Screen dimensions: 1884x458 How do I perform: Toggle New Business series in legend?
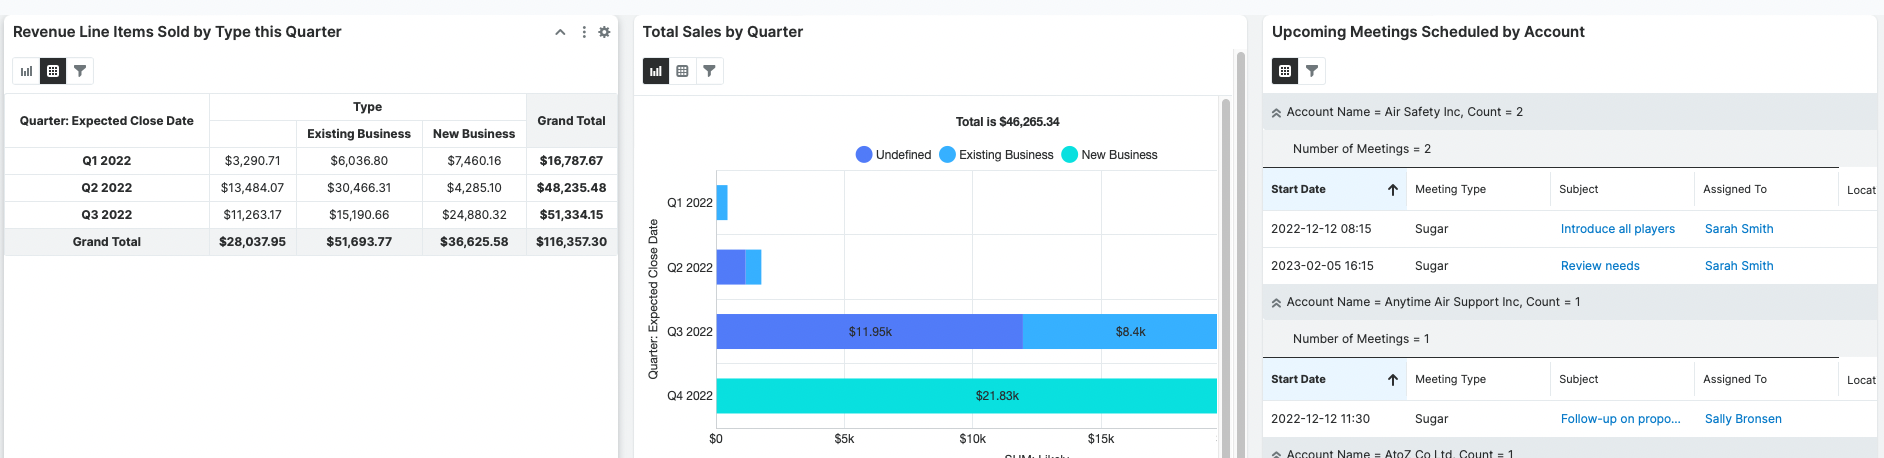click(1109, 155)
